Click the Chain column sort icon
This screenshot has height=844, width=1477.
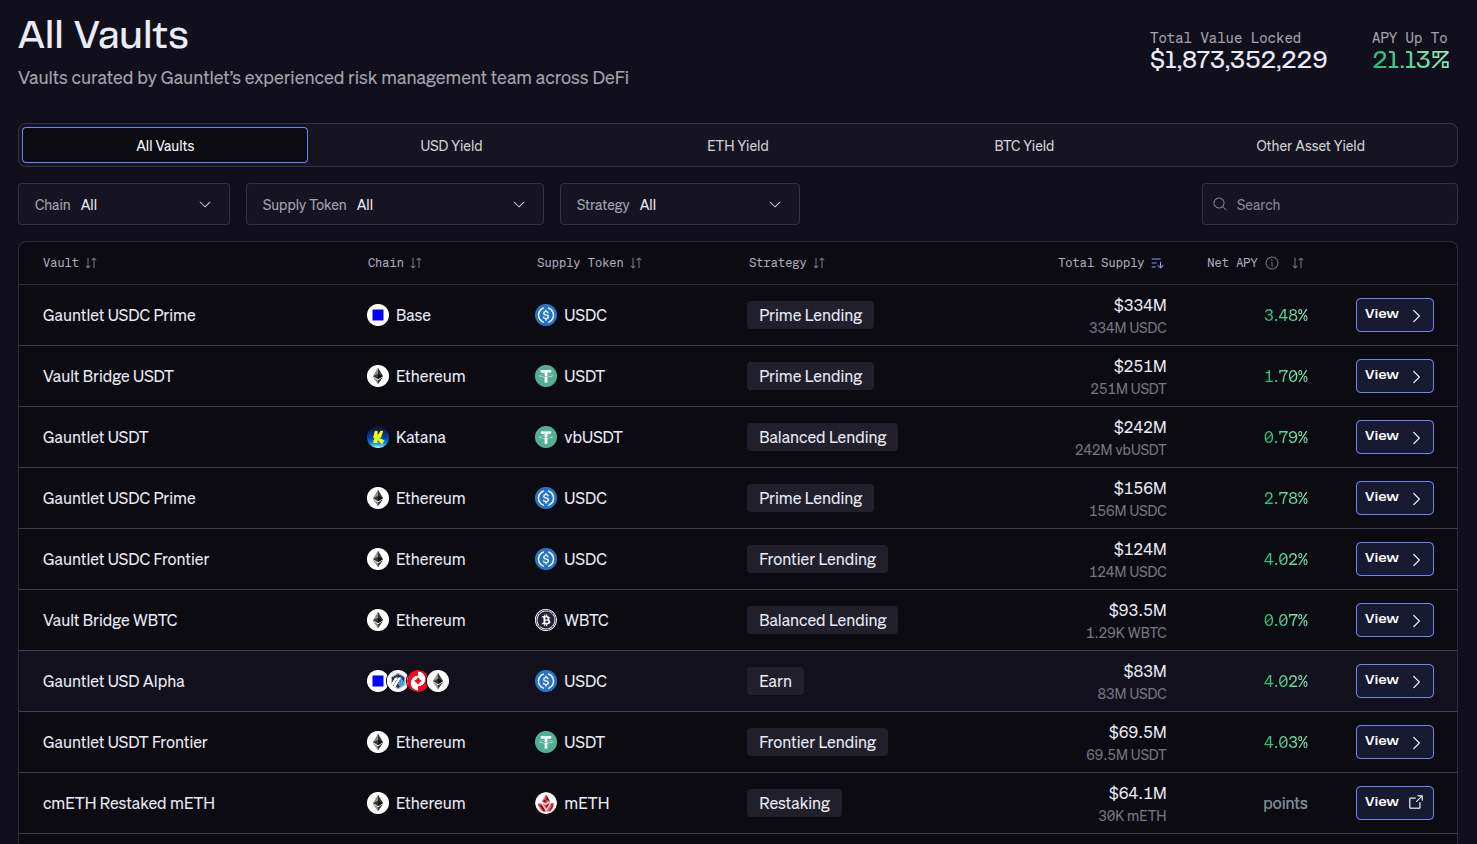[416, 263]
